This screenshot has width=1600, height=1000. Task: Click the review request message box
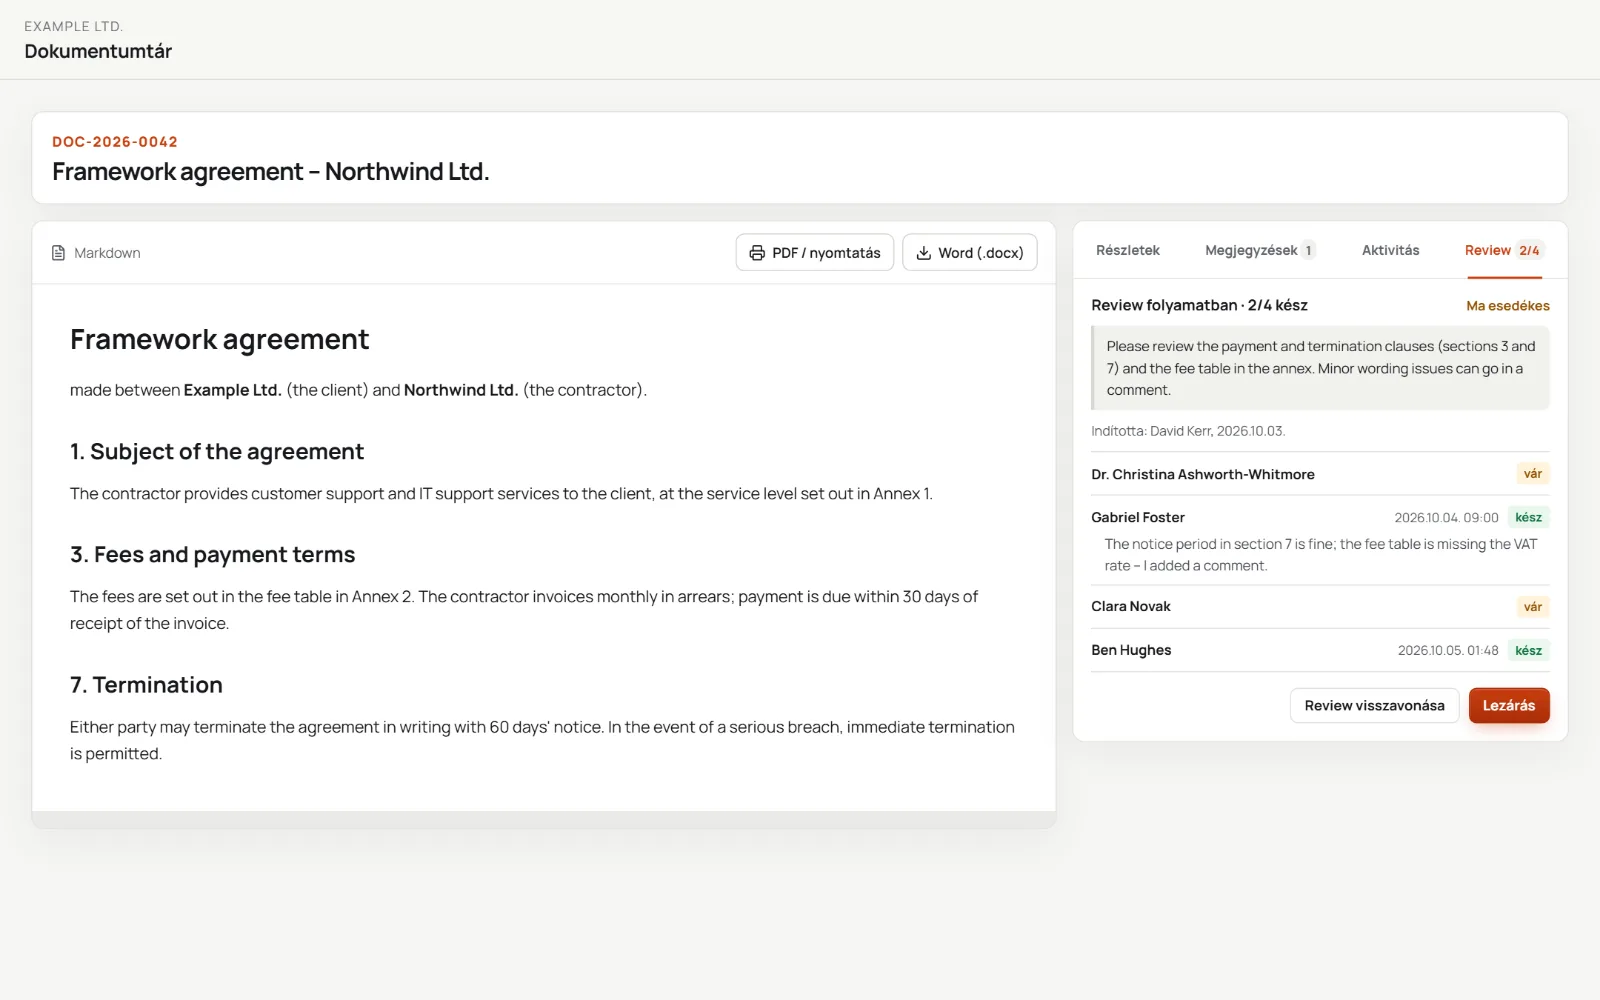(x=1320, y=368)
